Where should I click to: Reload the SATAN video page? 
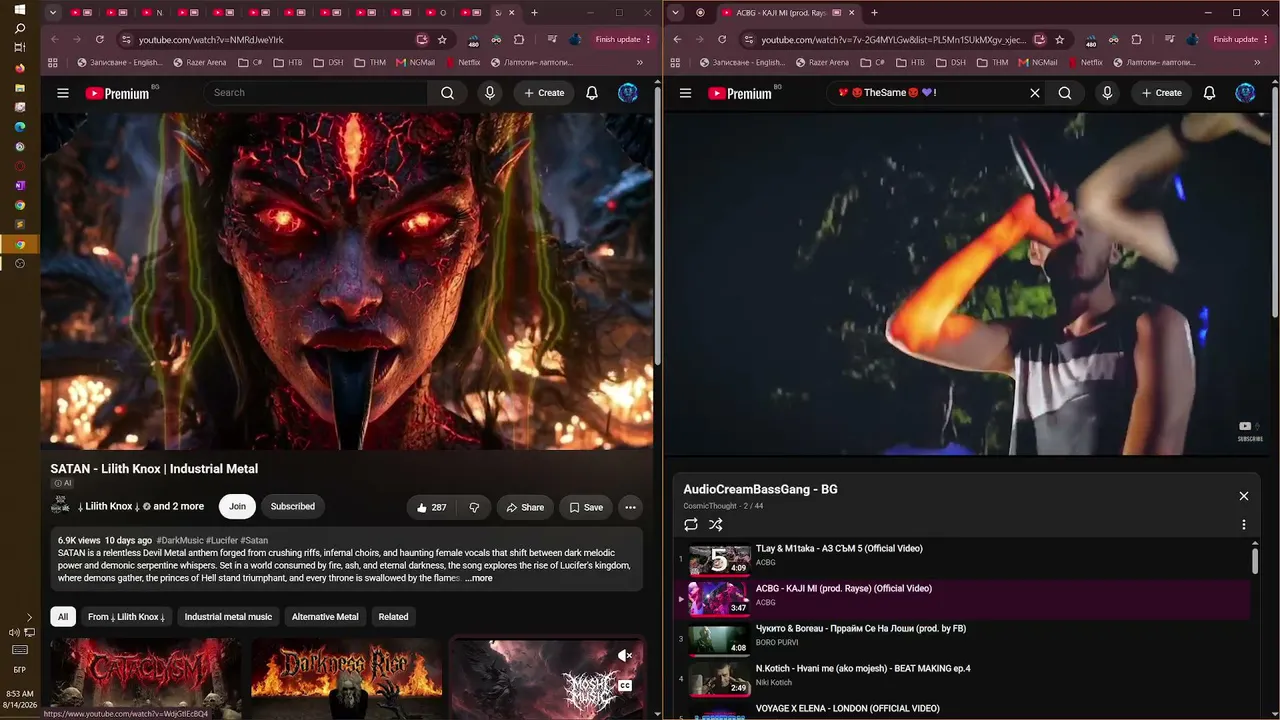[x=100, y=39]
